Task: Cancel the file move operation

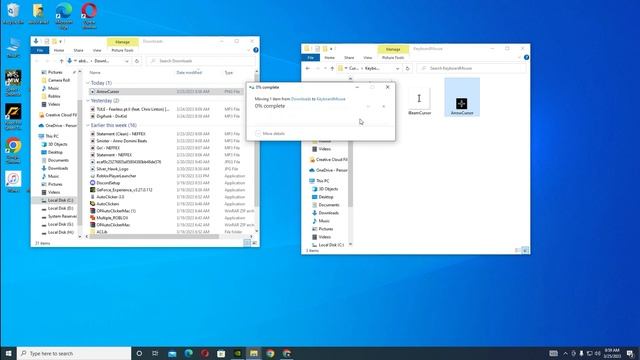Action: pos(384,106)
